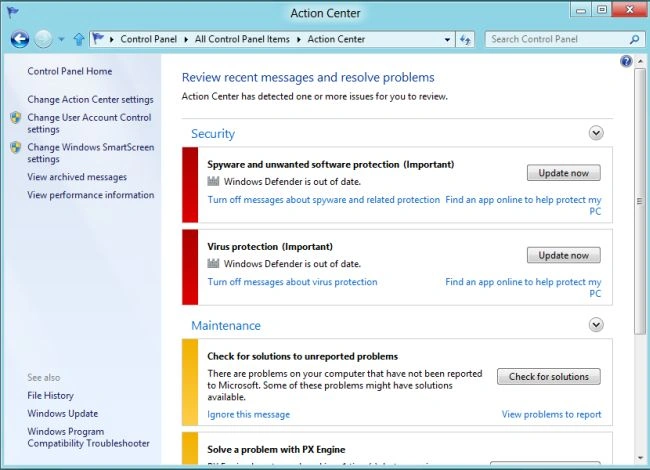Click the shield icon beside Windows SmartScreen
This screenshot has height=470, width=650.
16,147
